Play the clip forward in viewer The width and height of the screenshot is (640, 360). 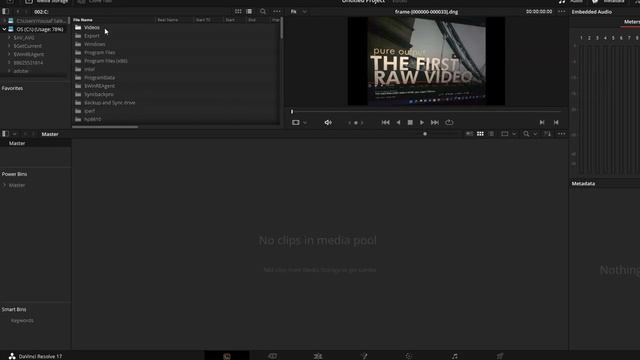[x=422, y=122]
